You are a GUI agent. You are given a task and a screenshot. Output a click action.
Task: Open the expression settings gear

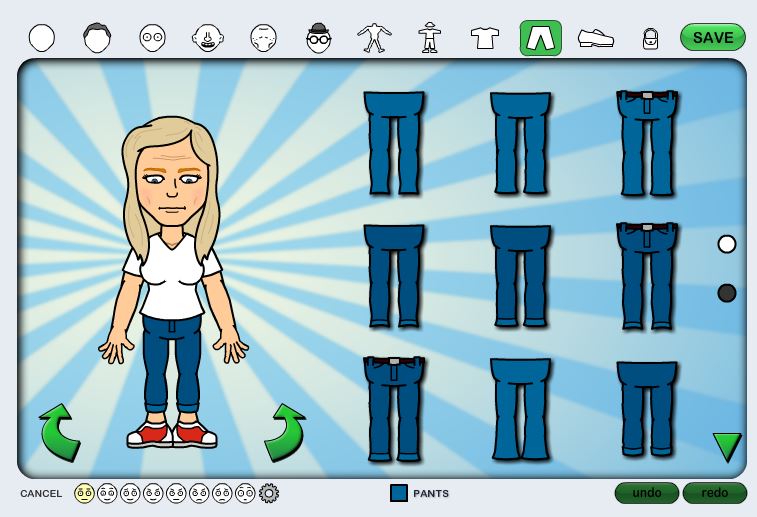click(x=269, y=493)
